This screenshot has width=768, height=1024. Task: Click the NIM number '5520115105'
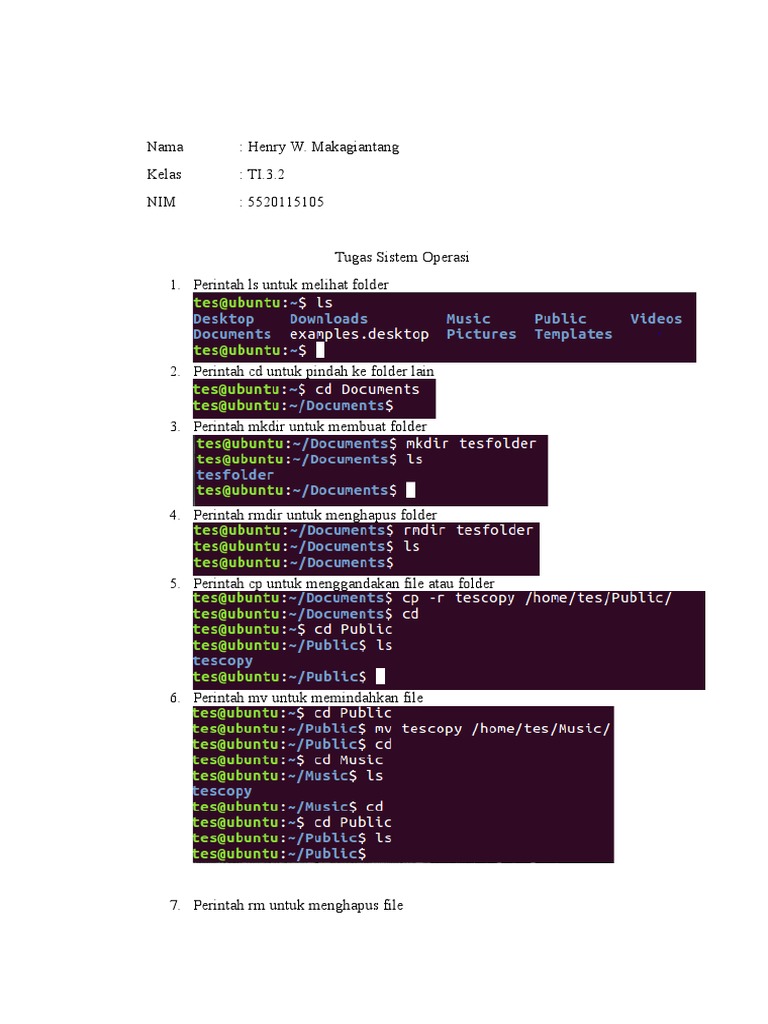[285, 202]
